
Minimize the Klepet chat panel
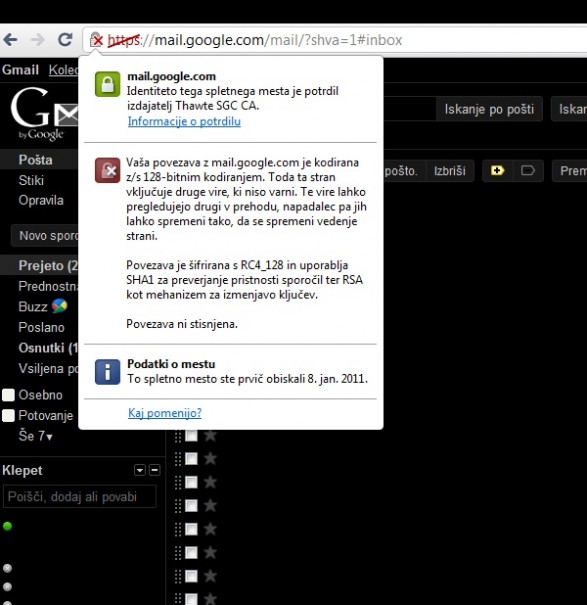tap(154, 470)
